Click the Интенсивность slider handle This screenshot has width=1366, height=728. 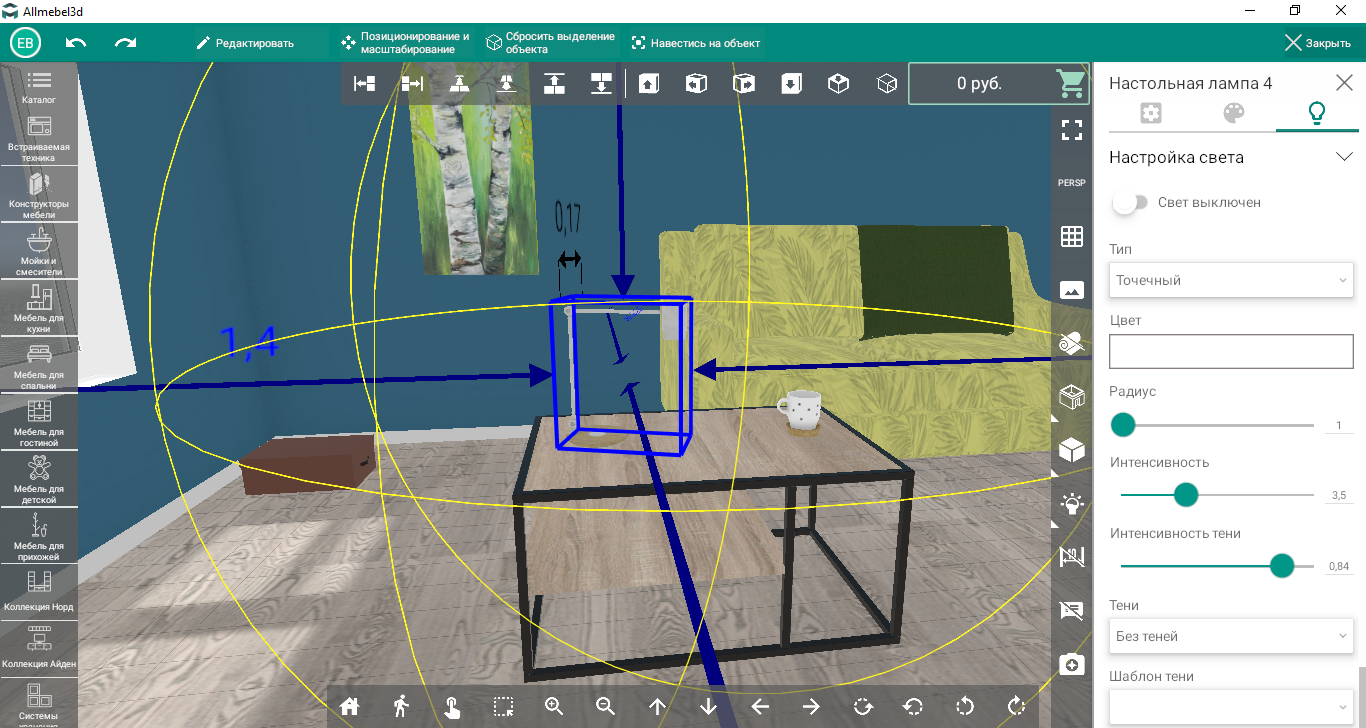(x=1186, y=494)
